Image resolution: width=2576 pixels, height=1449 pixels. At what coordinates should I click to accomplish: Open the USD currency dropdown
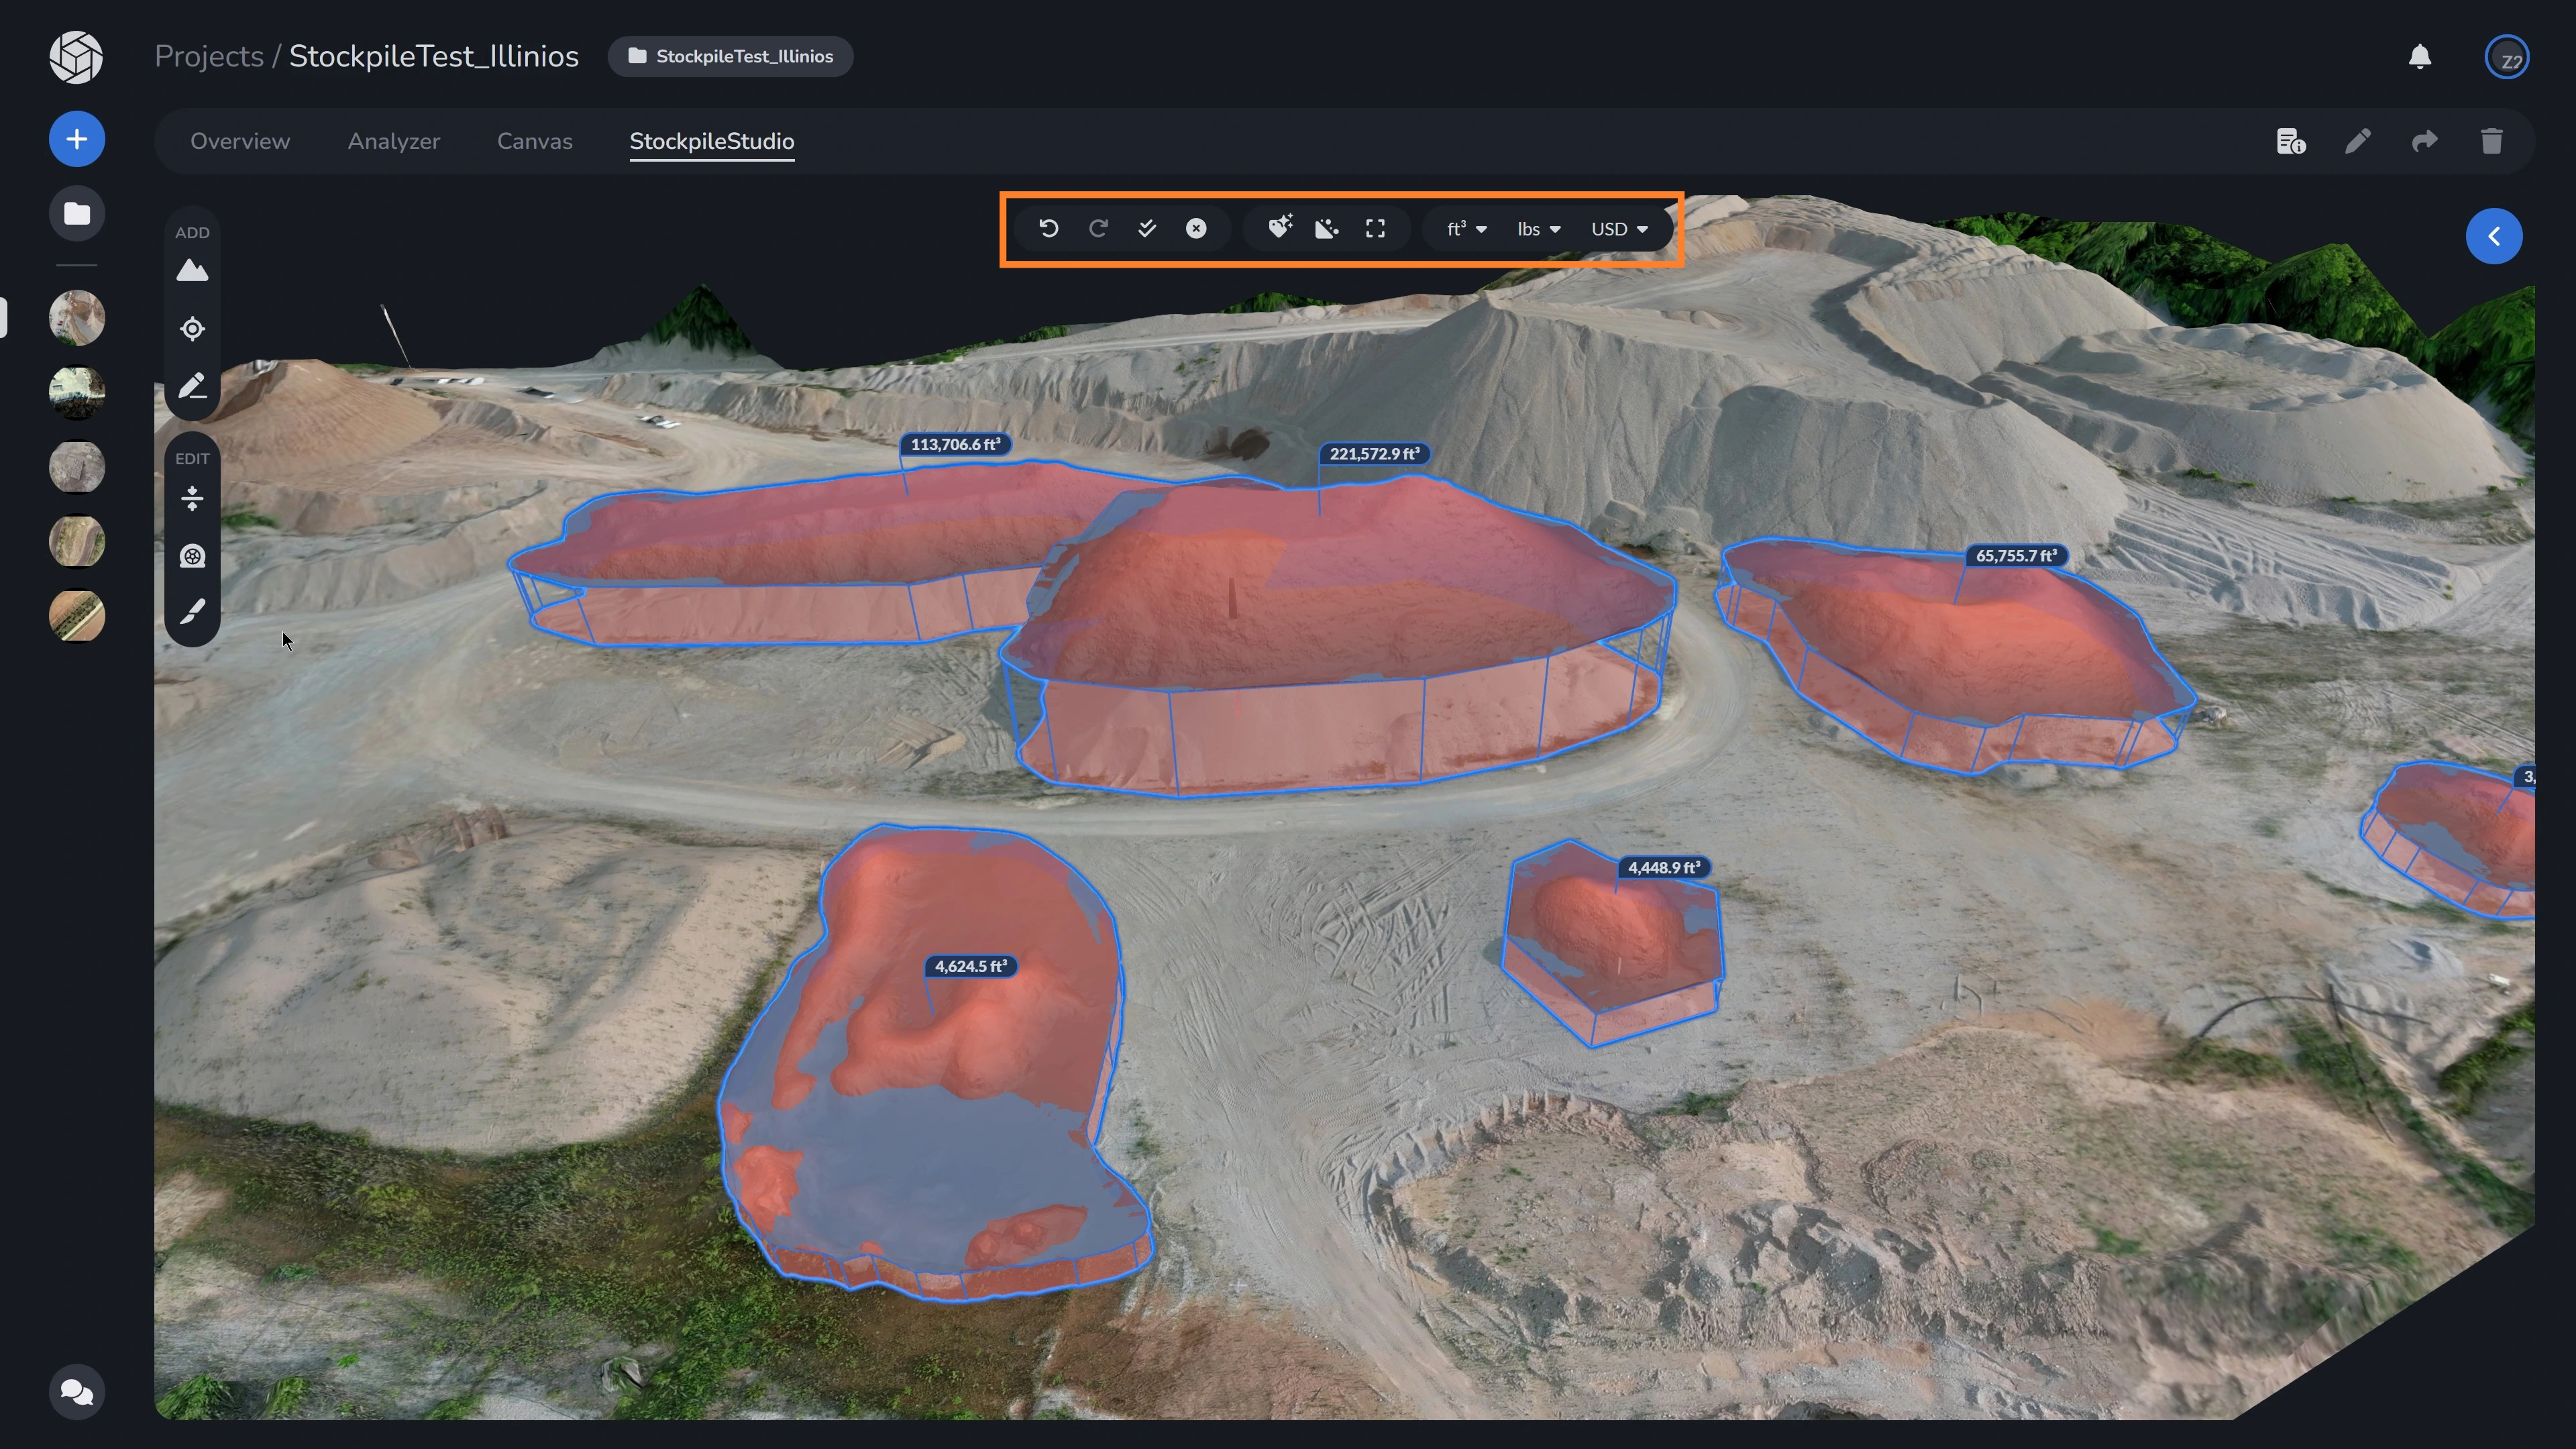(1618, 229)
